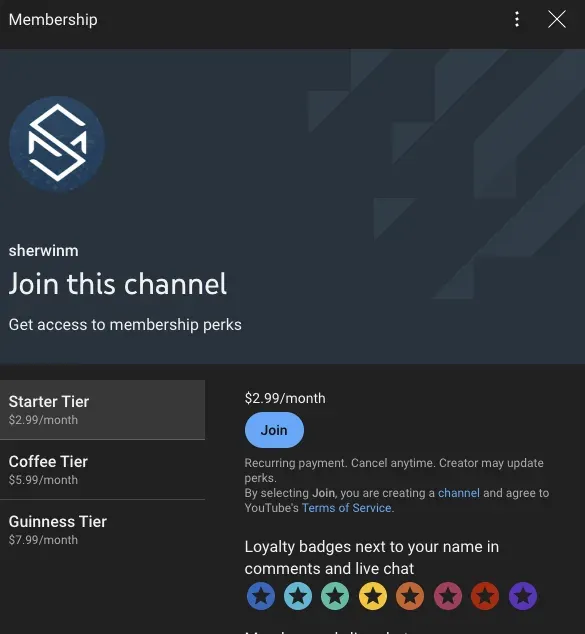The height and width of the screenshot is (634, 585).
Task: Click the yellow star loyalty badge
Action: click(373, 596)
